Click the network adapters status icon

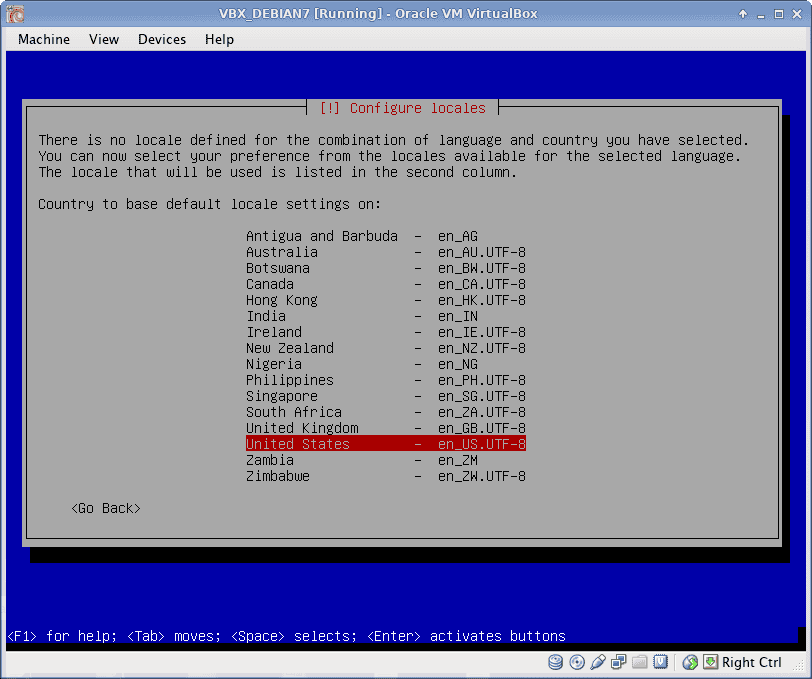tap(618, 662)
